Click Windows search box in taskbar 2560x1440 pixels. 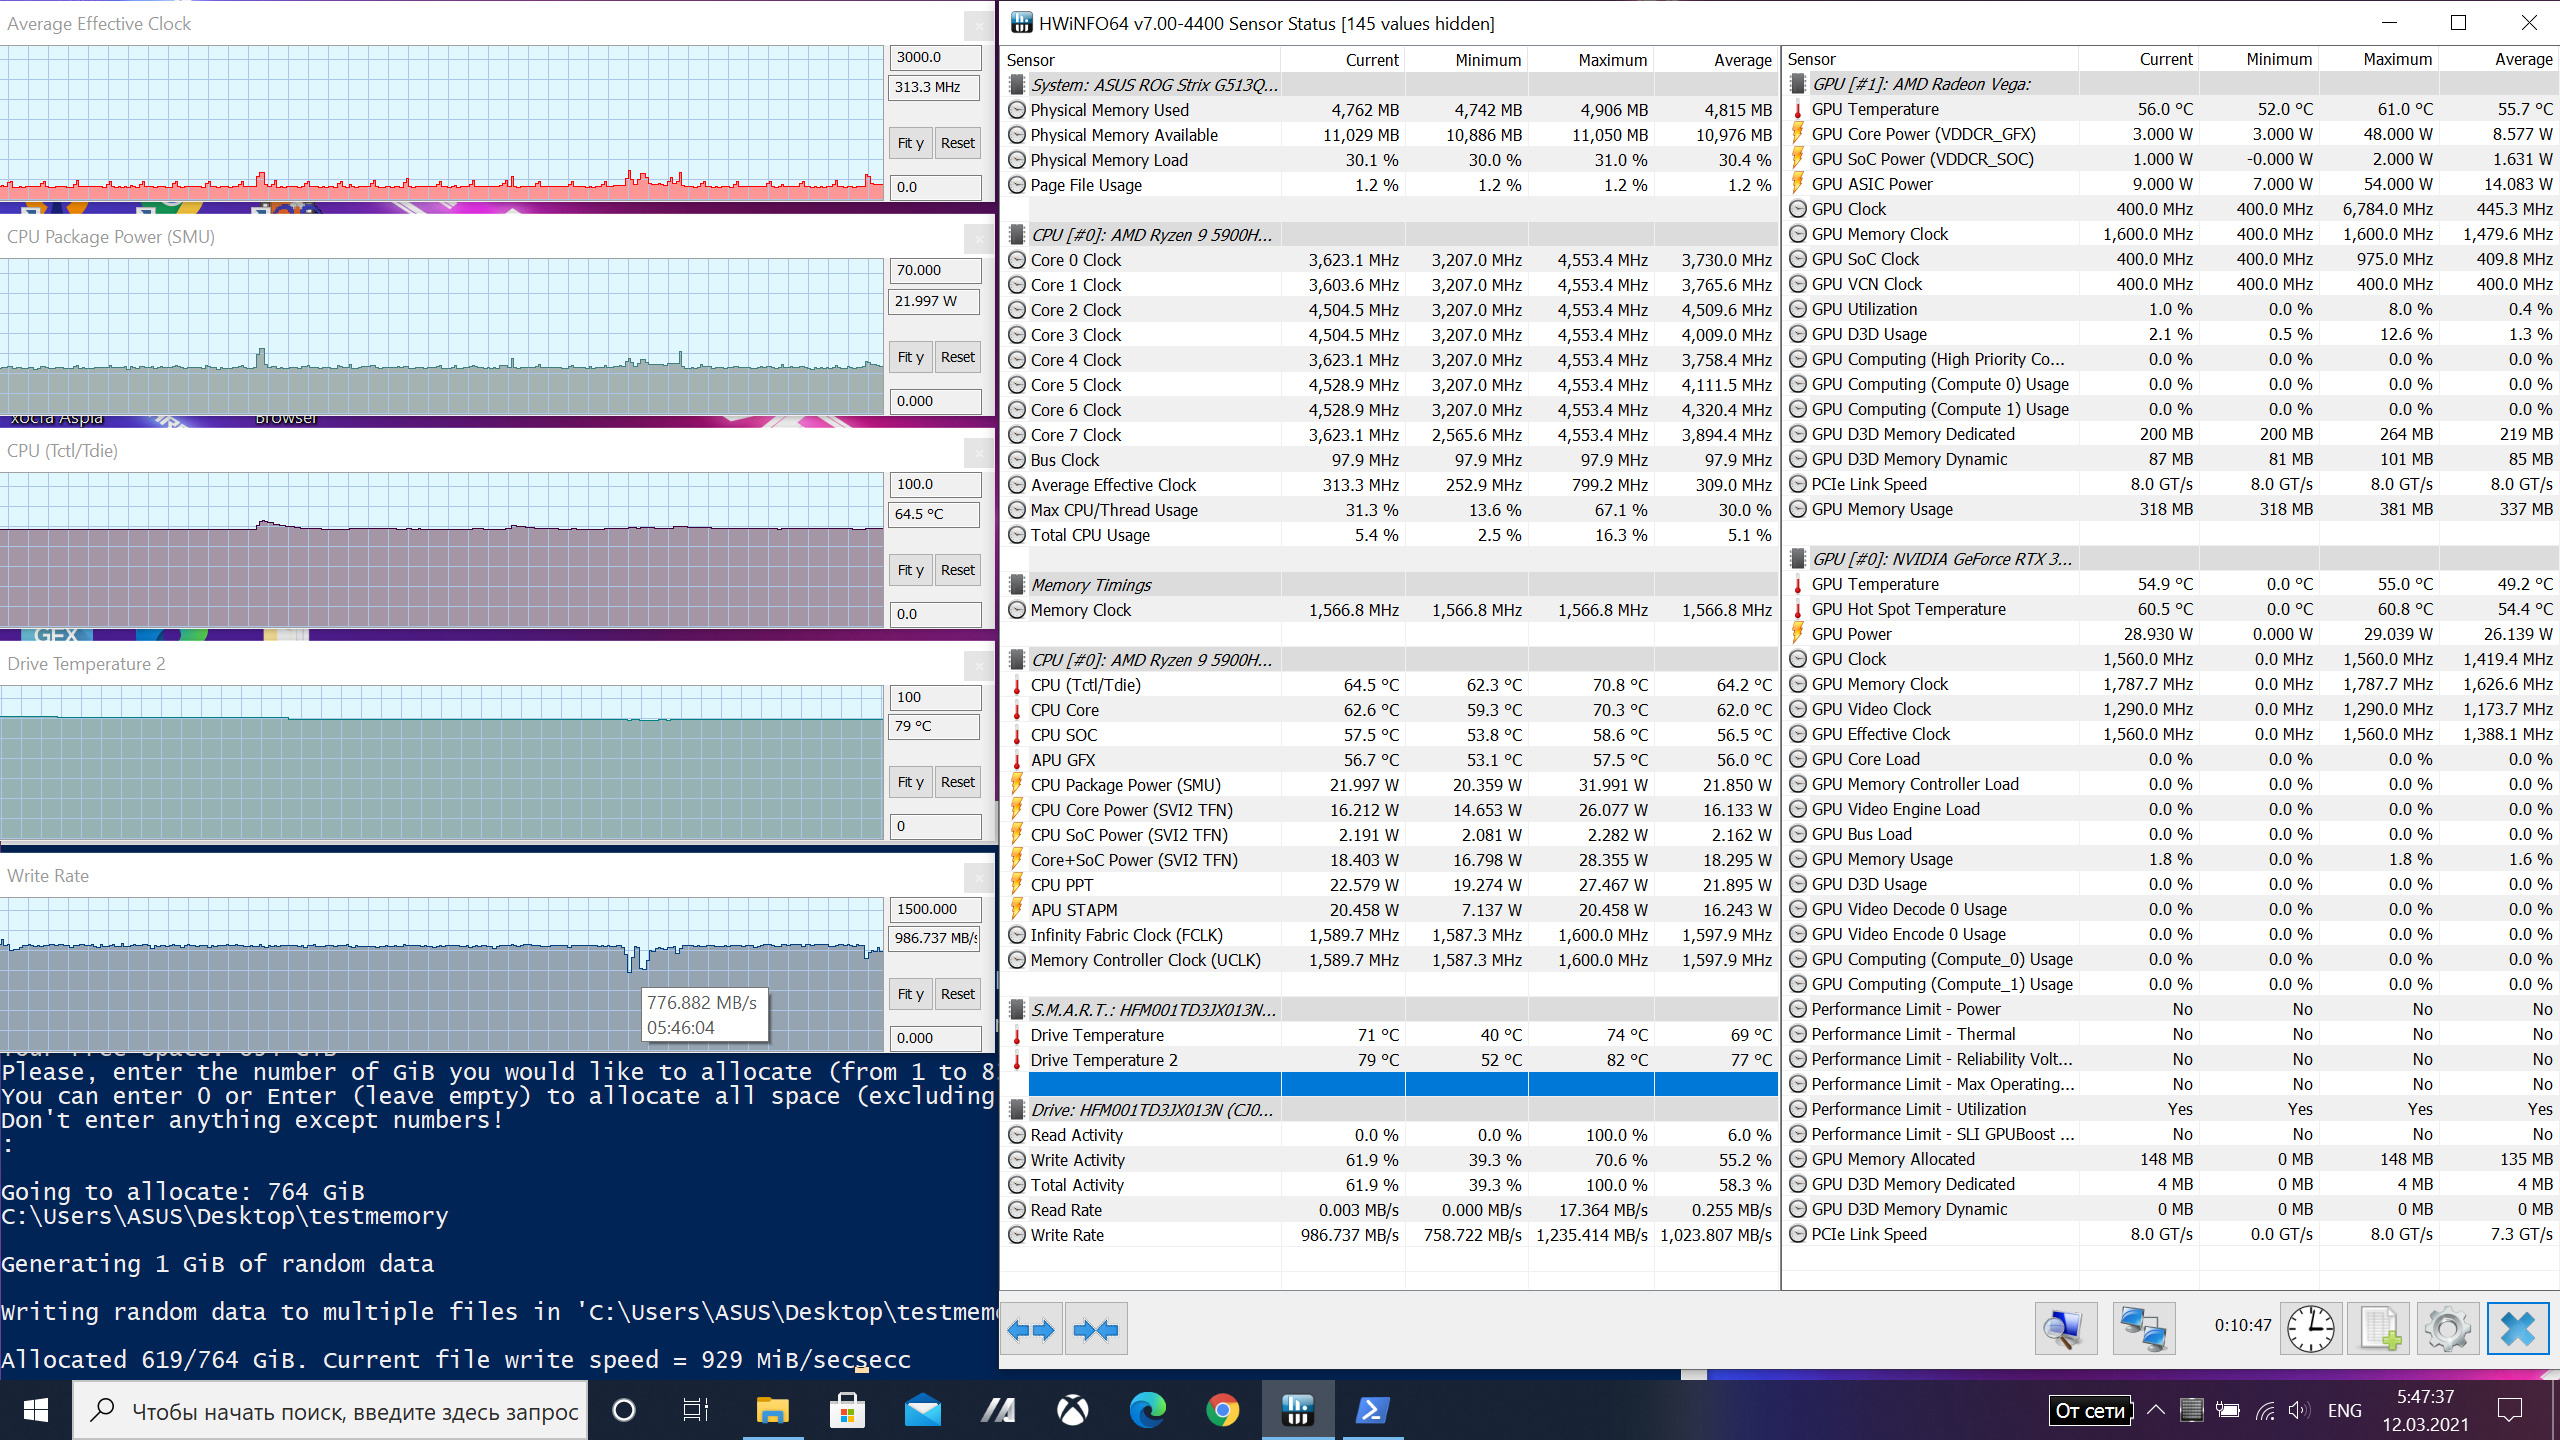(x=330, y=1411)
